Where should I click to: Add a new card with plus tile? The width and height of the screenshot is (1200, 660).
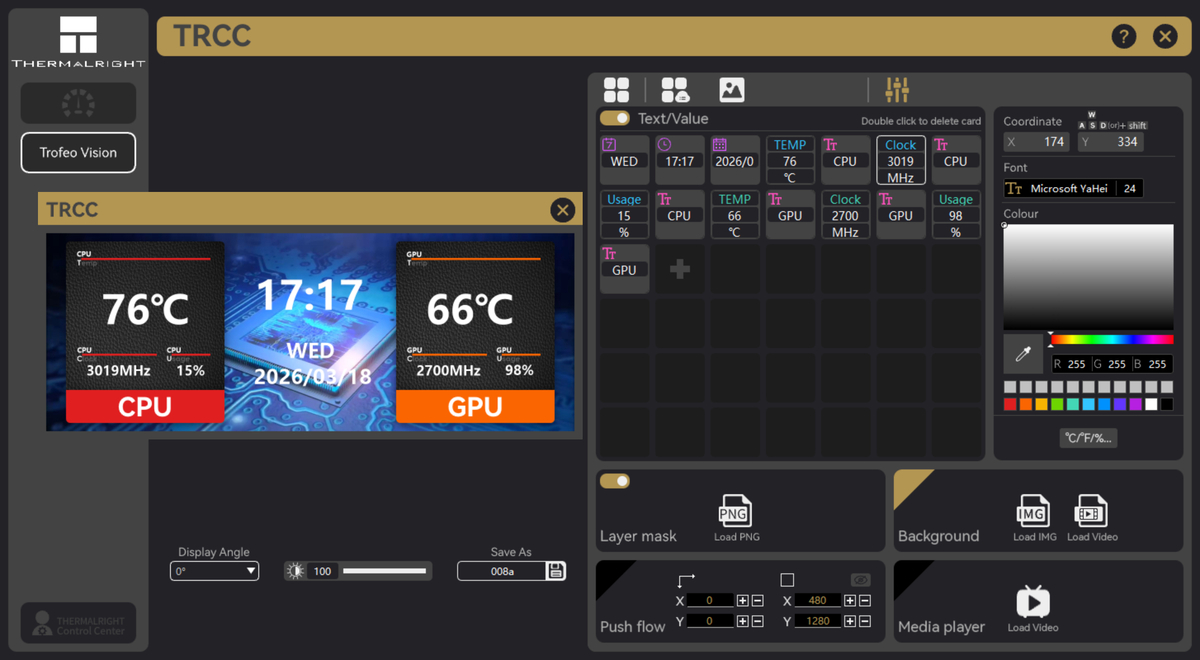(x=680, y=269)
